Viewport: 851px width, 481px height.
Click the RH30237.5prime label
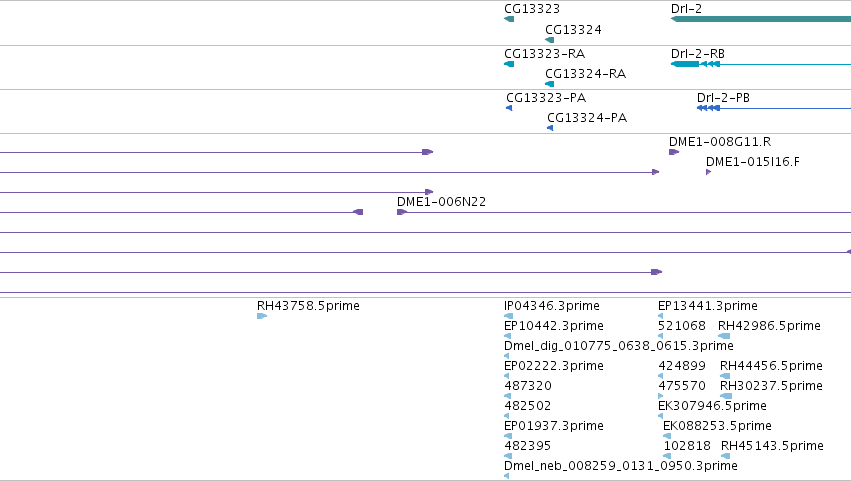(x=771, y=386)
